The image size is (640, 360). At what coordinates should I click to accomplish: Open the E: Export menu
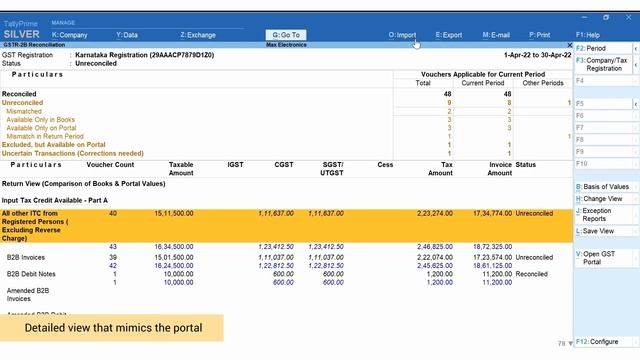(449, 35)
